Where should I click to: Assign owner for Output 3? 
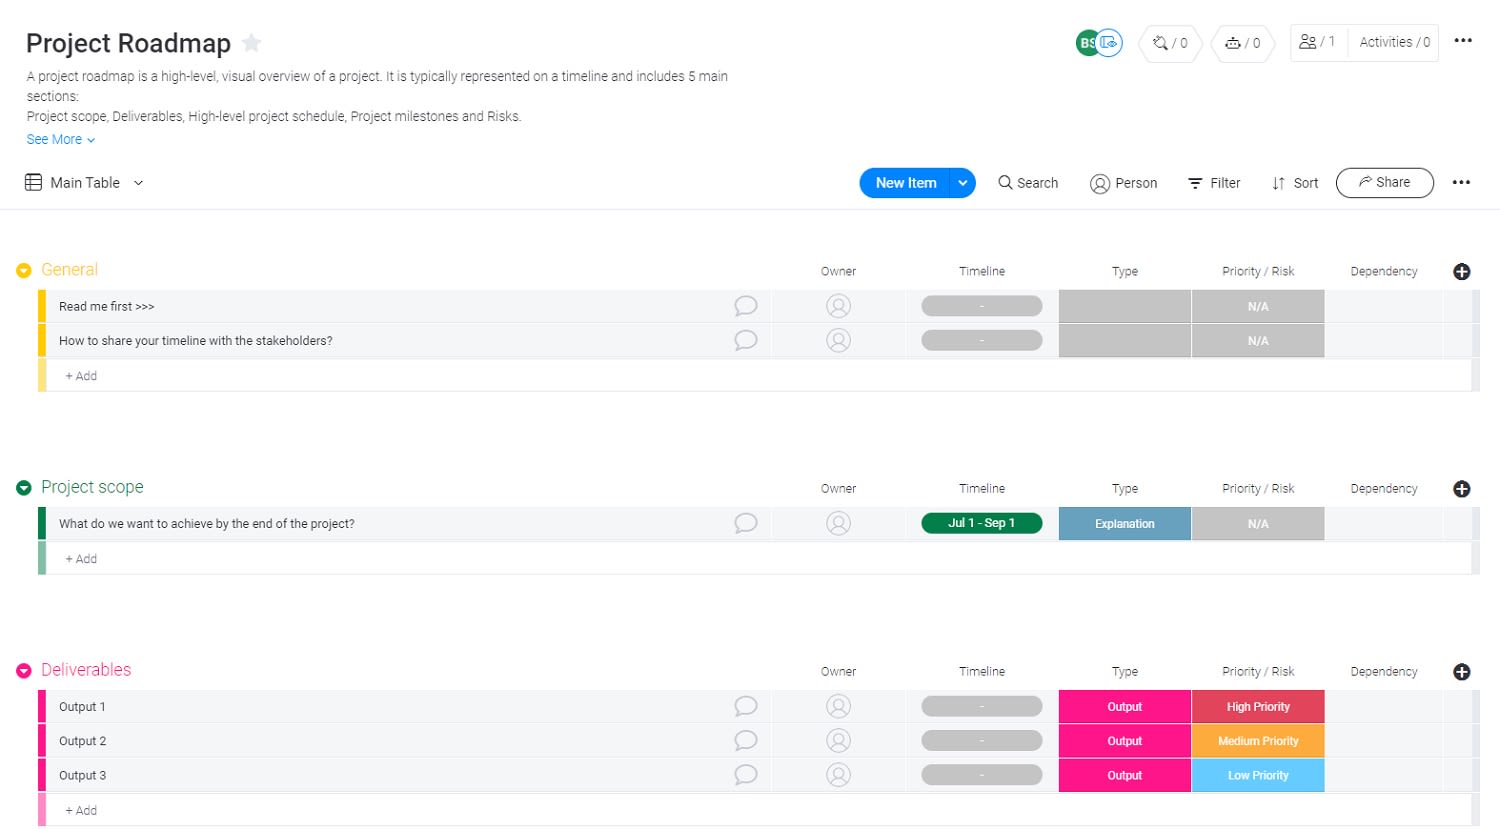[838, 774]
